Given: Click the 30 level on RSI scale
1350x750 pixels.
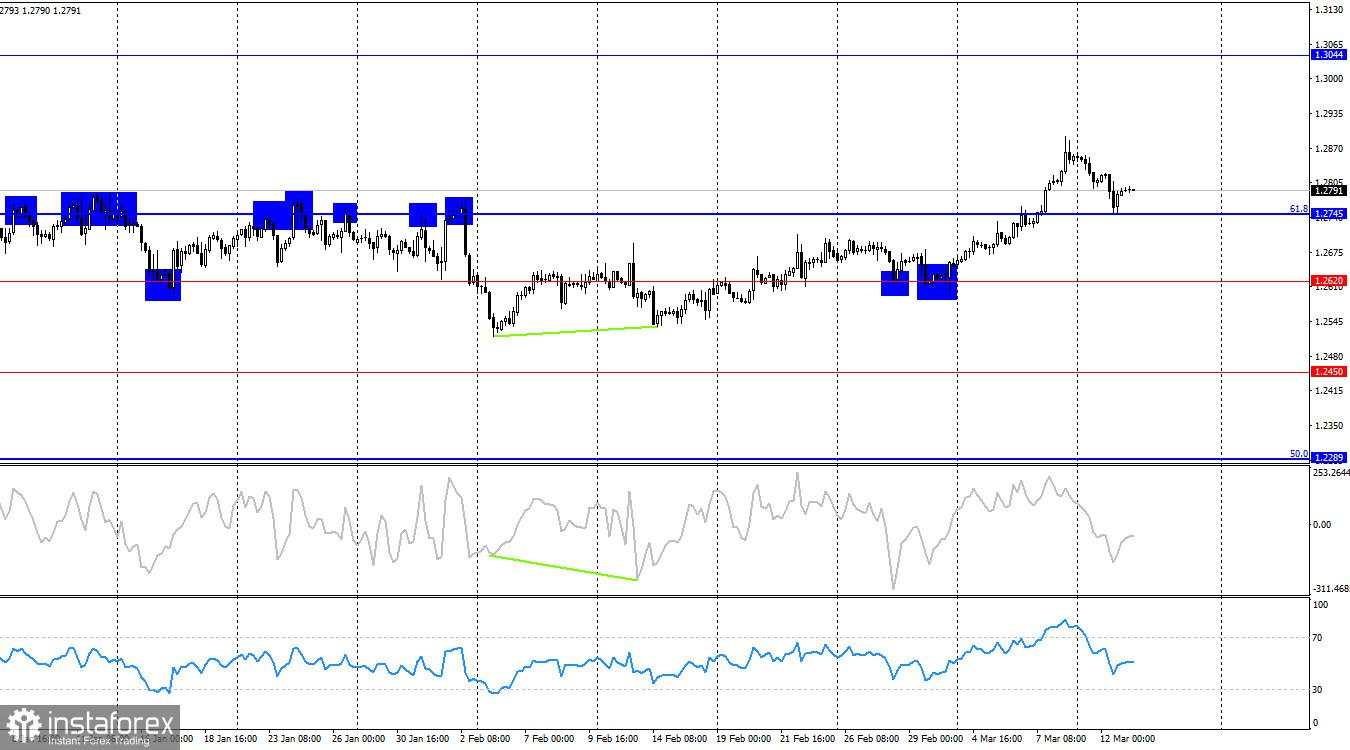Looking at the screenshot, I should click(1319, 690).
